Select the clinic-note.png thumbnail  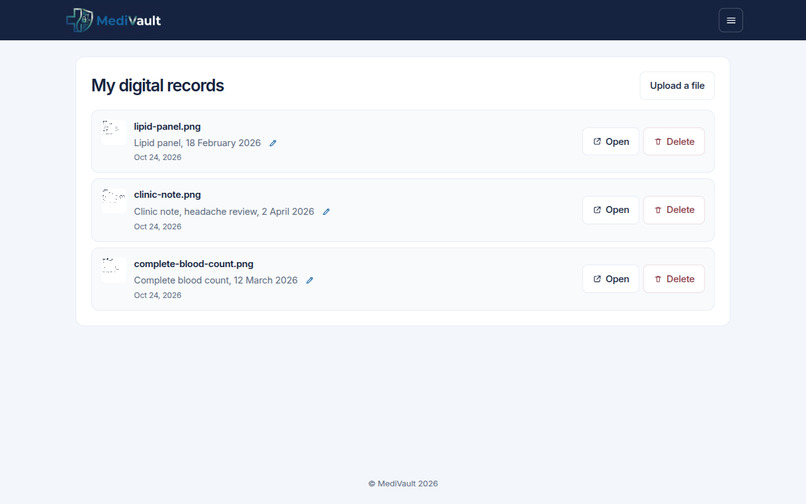pyautogui.click(x=114, y=201)
